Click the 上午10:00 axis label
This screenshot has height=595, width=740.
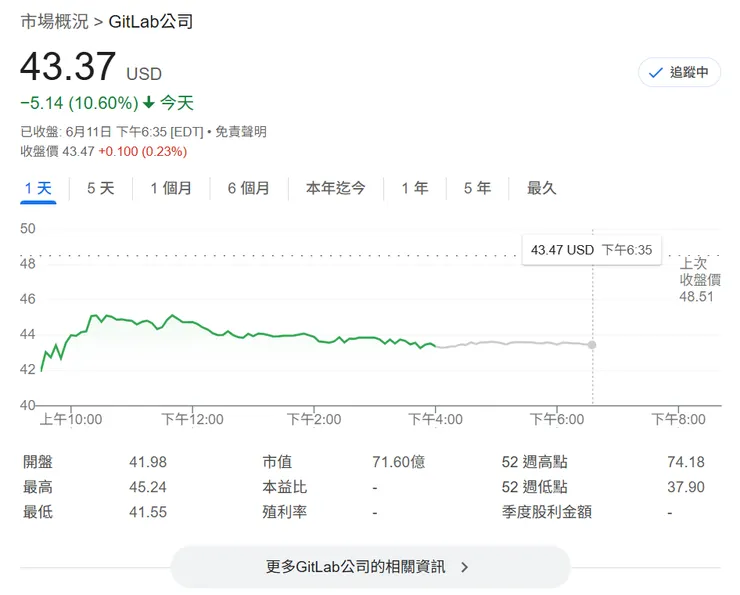(71, 419)
